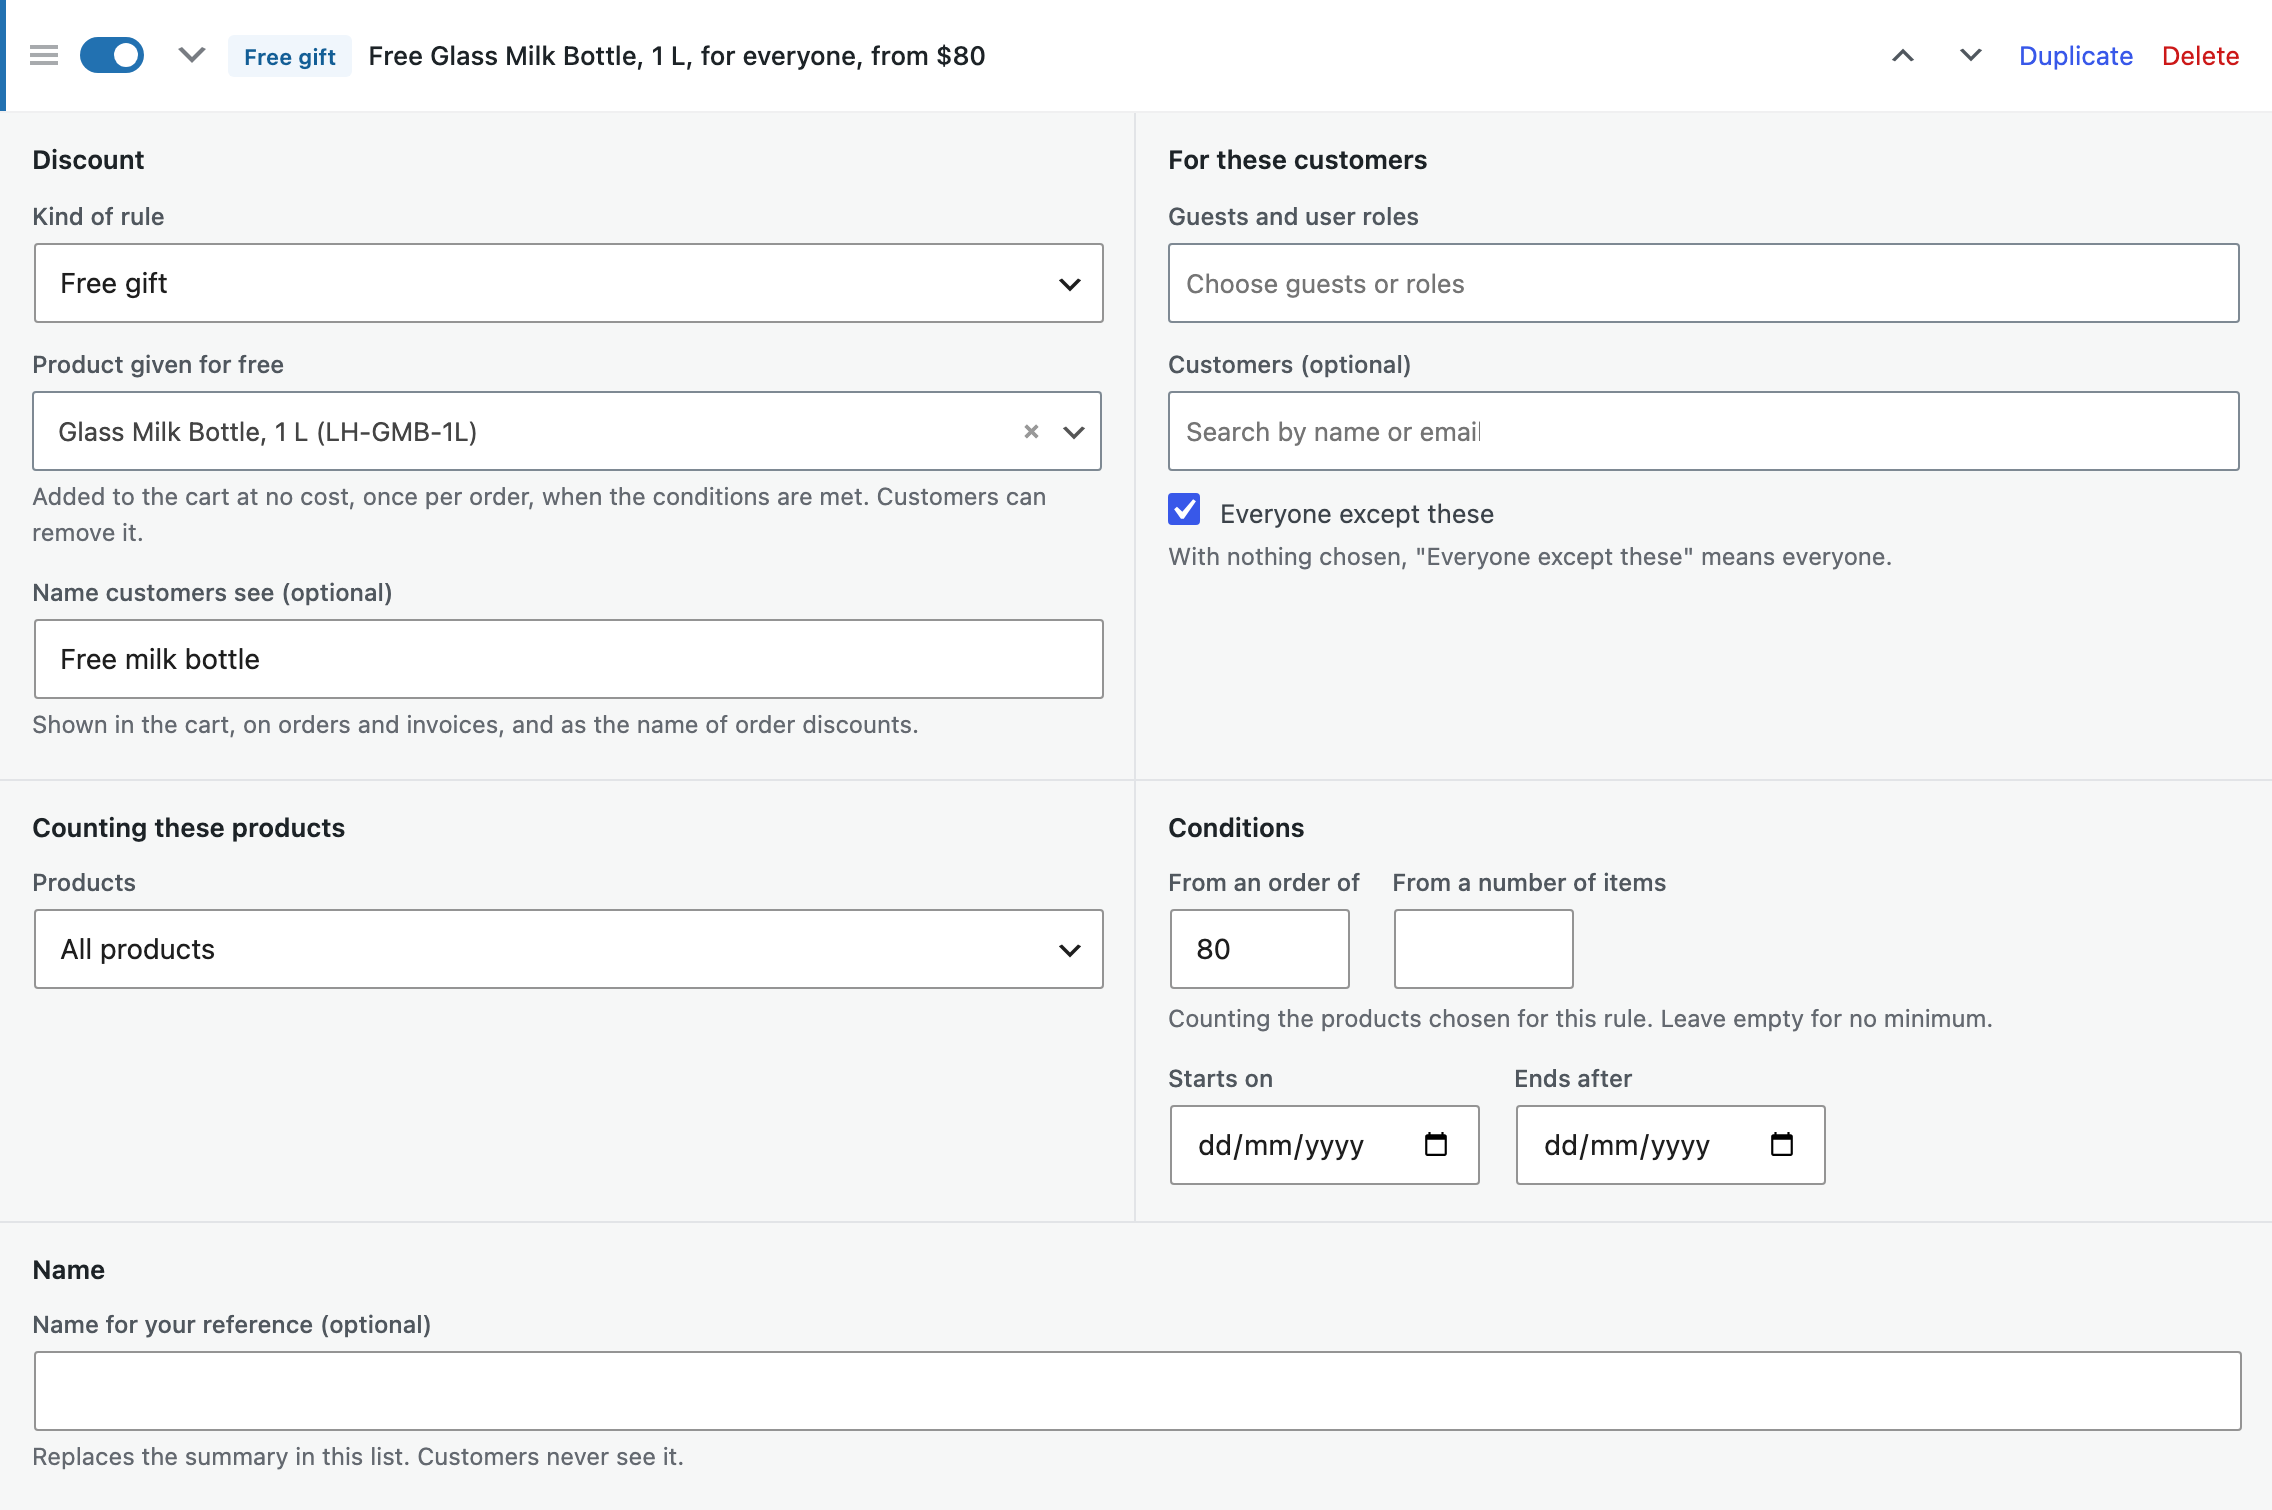
Task: Open the Kind of rule dropdown
Action: click(568, 283)
